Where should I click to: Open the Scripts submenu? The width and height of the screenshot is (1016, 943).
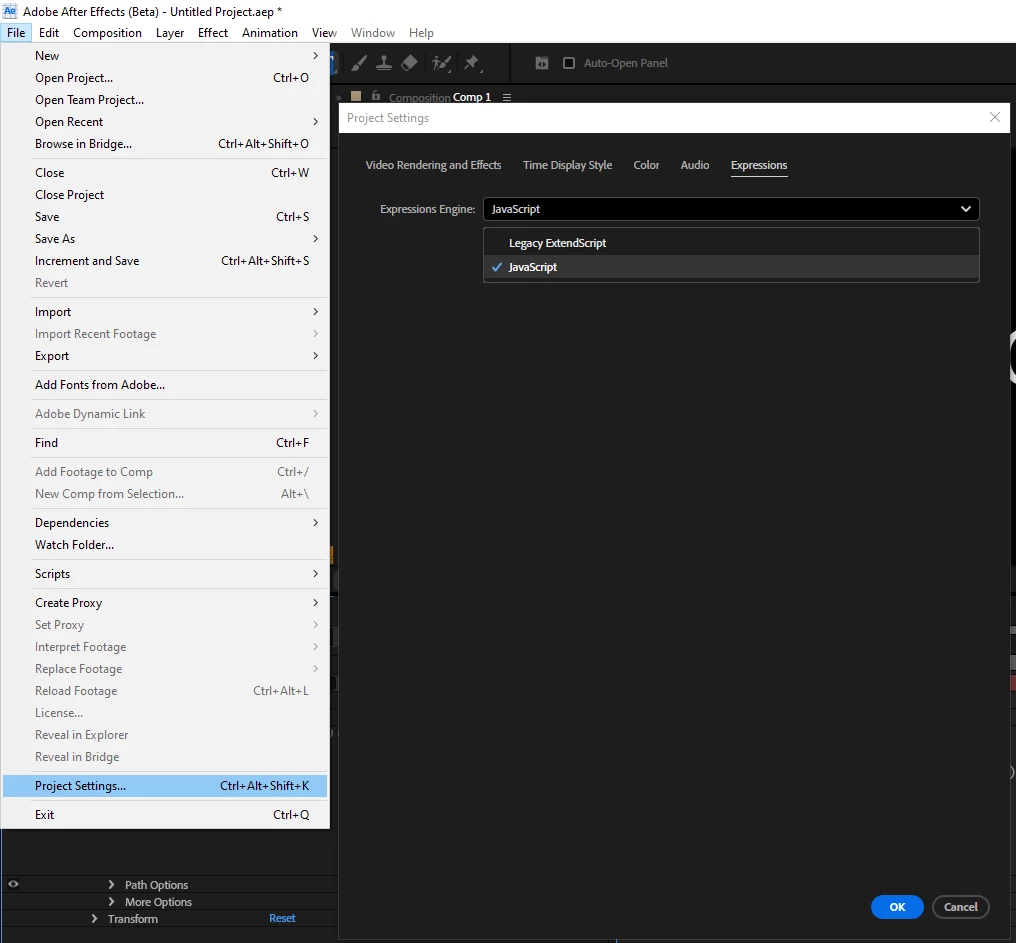[165, 574]
